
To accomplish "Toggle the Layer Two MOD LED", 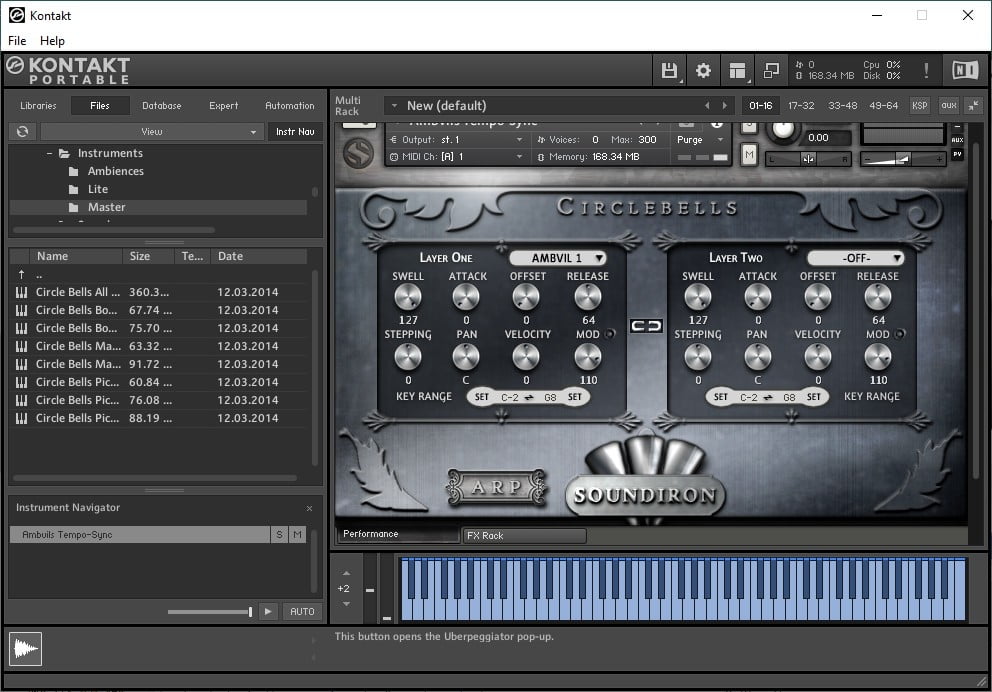I will tap(900, 334).
